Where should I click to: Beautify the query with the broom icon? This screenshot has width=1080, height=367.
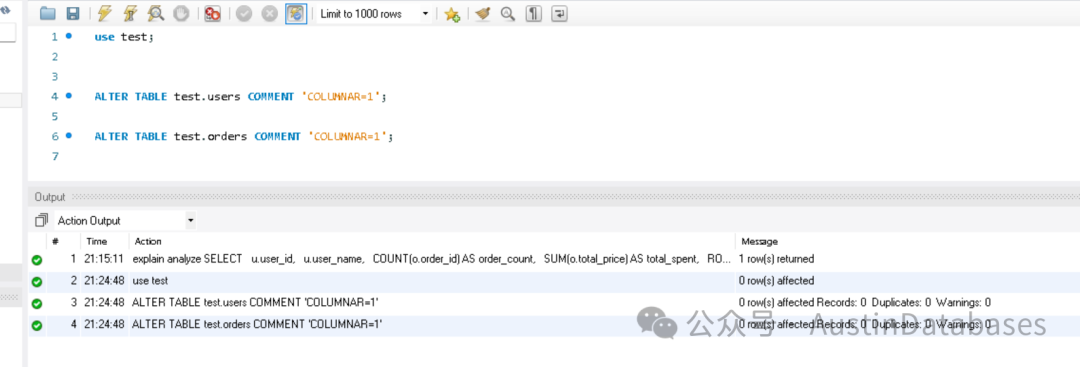(483, 14)
